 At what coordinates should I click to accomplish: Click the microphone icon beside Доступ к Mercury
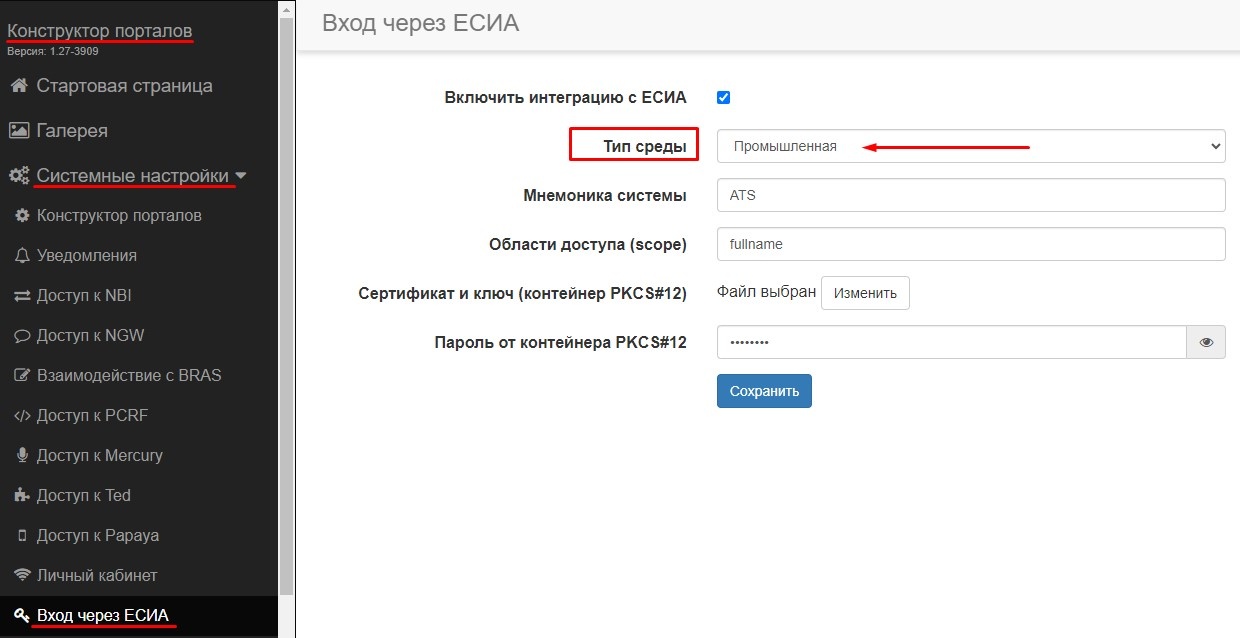tap(22, 456)
